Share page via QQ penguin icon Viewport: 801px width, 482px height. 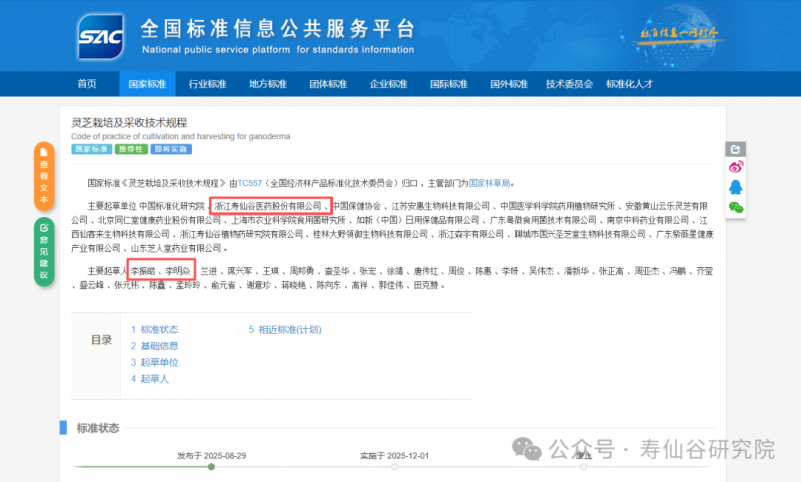point(736,187)
